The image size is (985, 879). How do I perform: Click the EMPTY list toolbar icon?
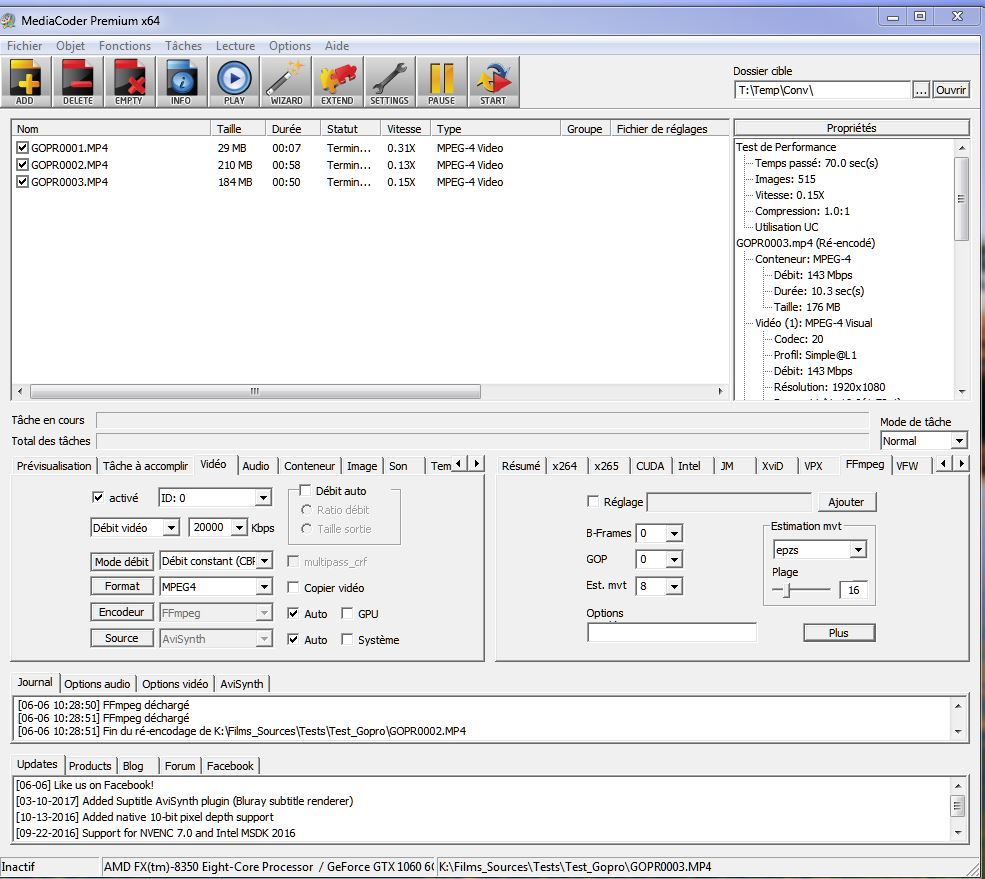[129, 82]
